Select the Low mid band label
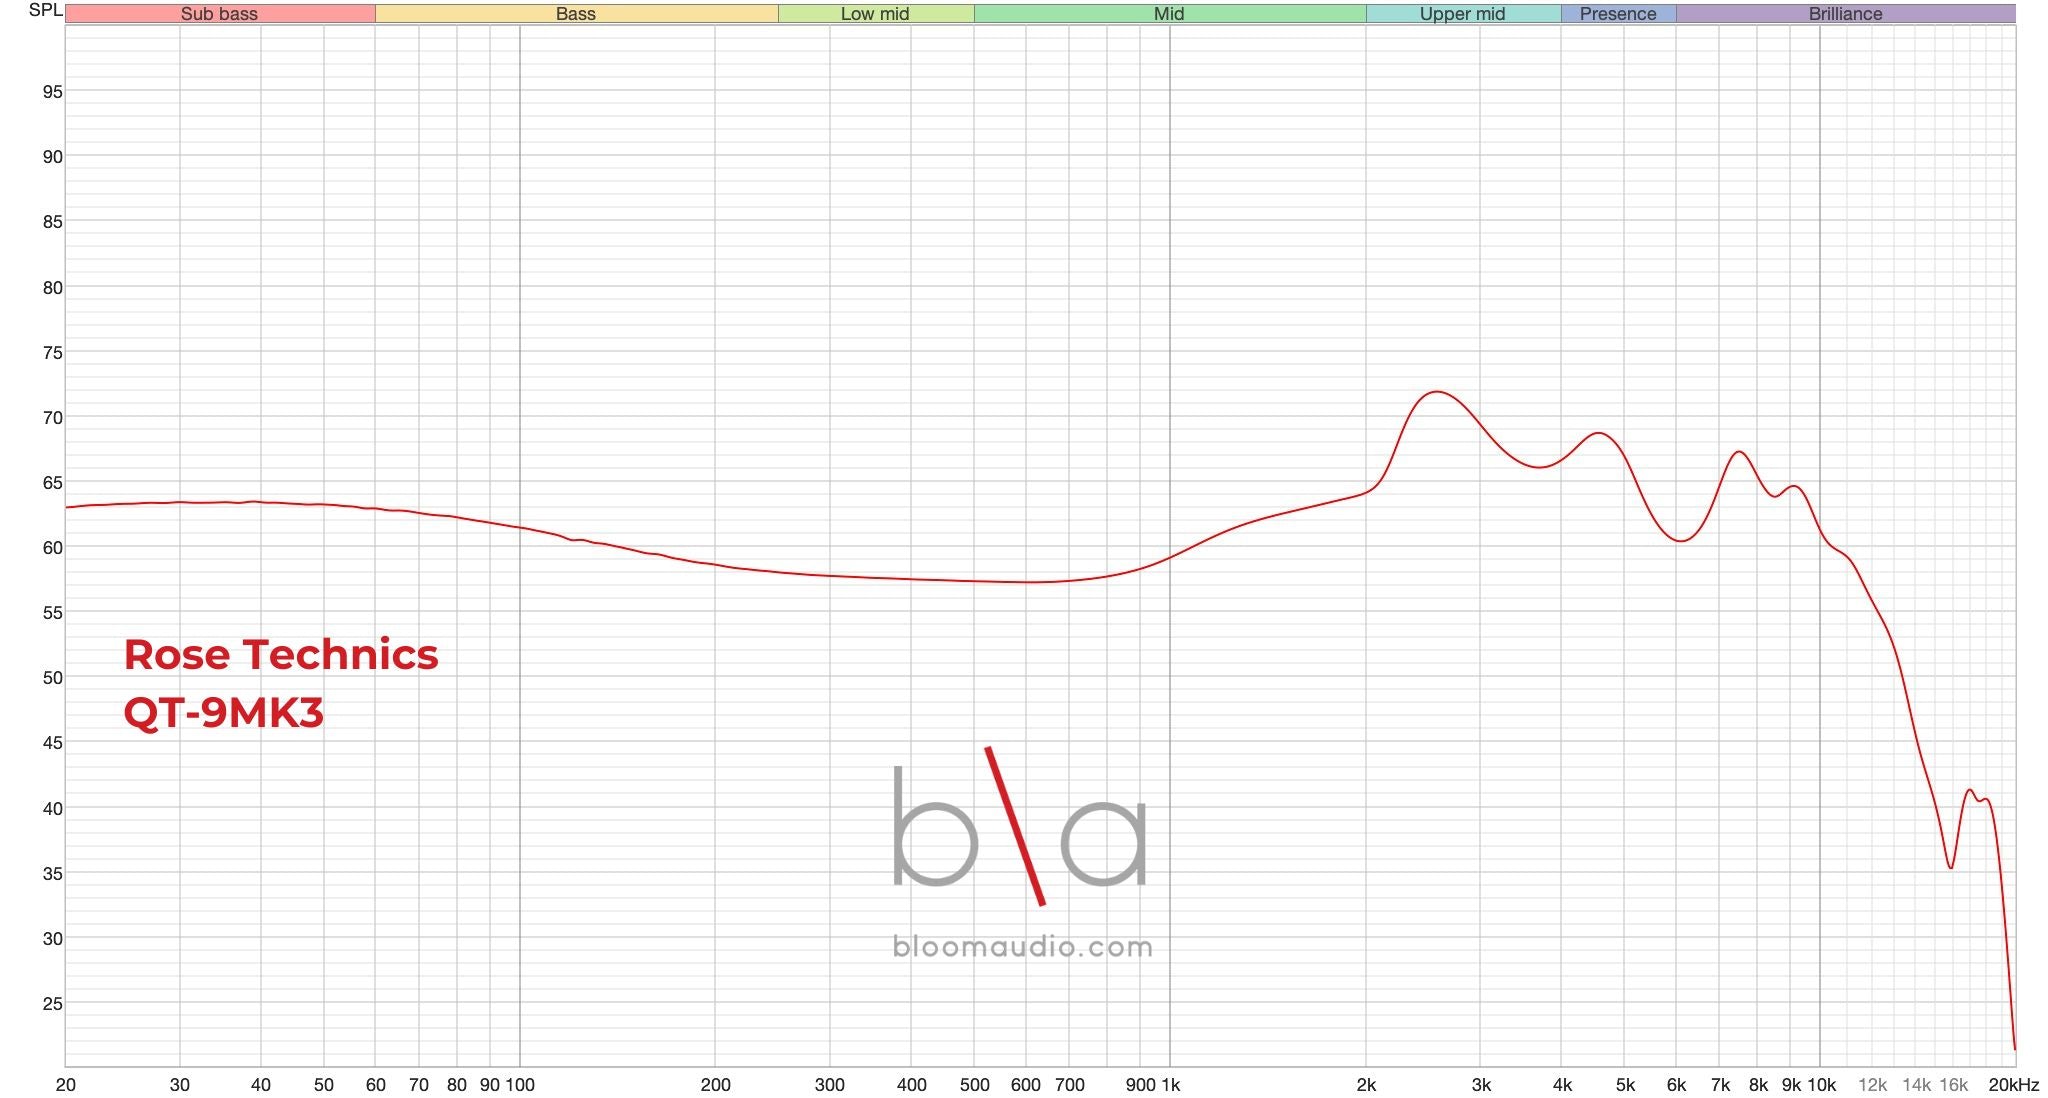2048x1098 pixels. point(875,14)
